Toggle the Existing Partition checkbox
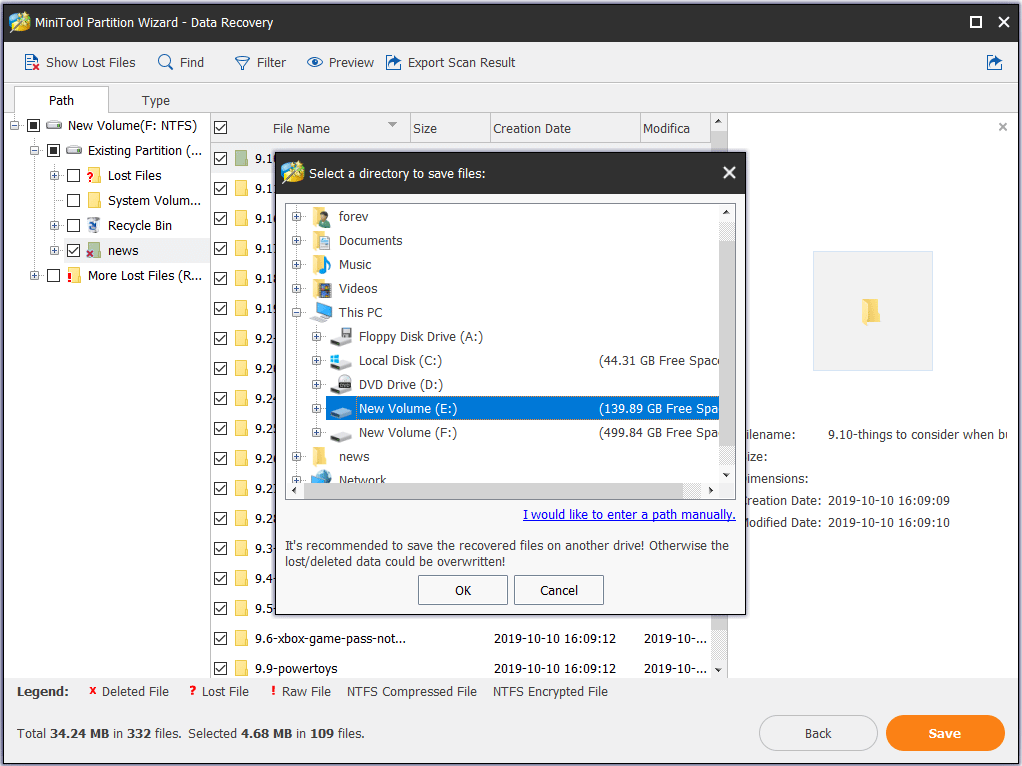Screen dimensions: 1022x766 click(53, 151)
